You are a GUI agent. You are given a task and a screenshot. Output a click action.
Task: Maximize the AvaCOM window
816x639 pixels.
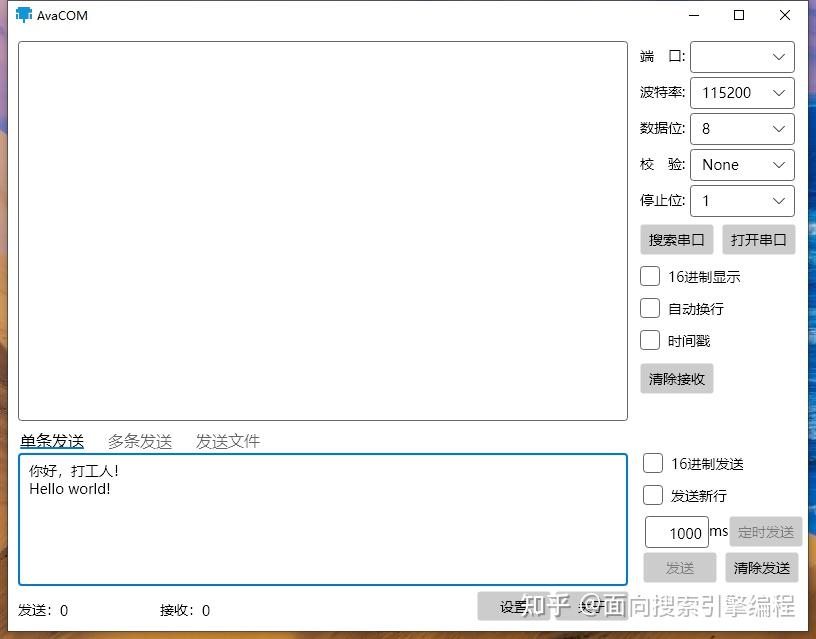pyautogui.click(x=738, y=15)
